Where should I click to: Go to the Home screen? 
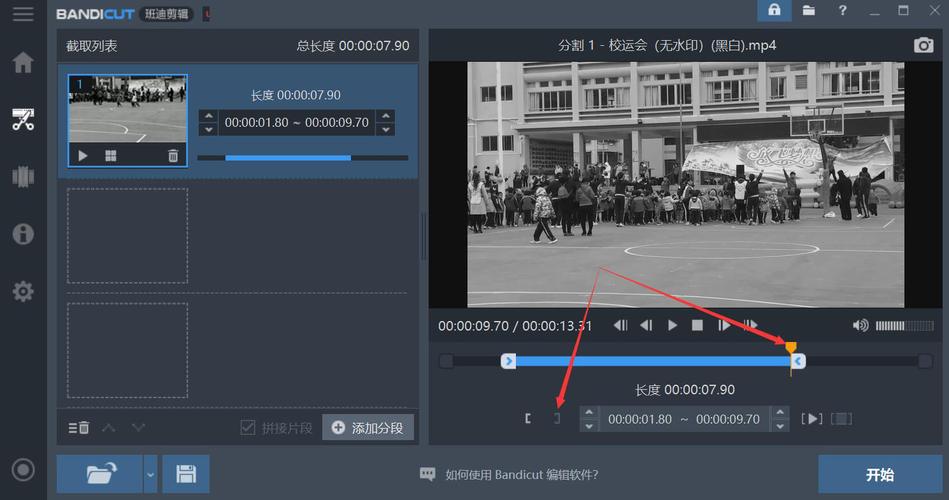[x=23, y=62]
